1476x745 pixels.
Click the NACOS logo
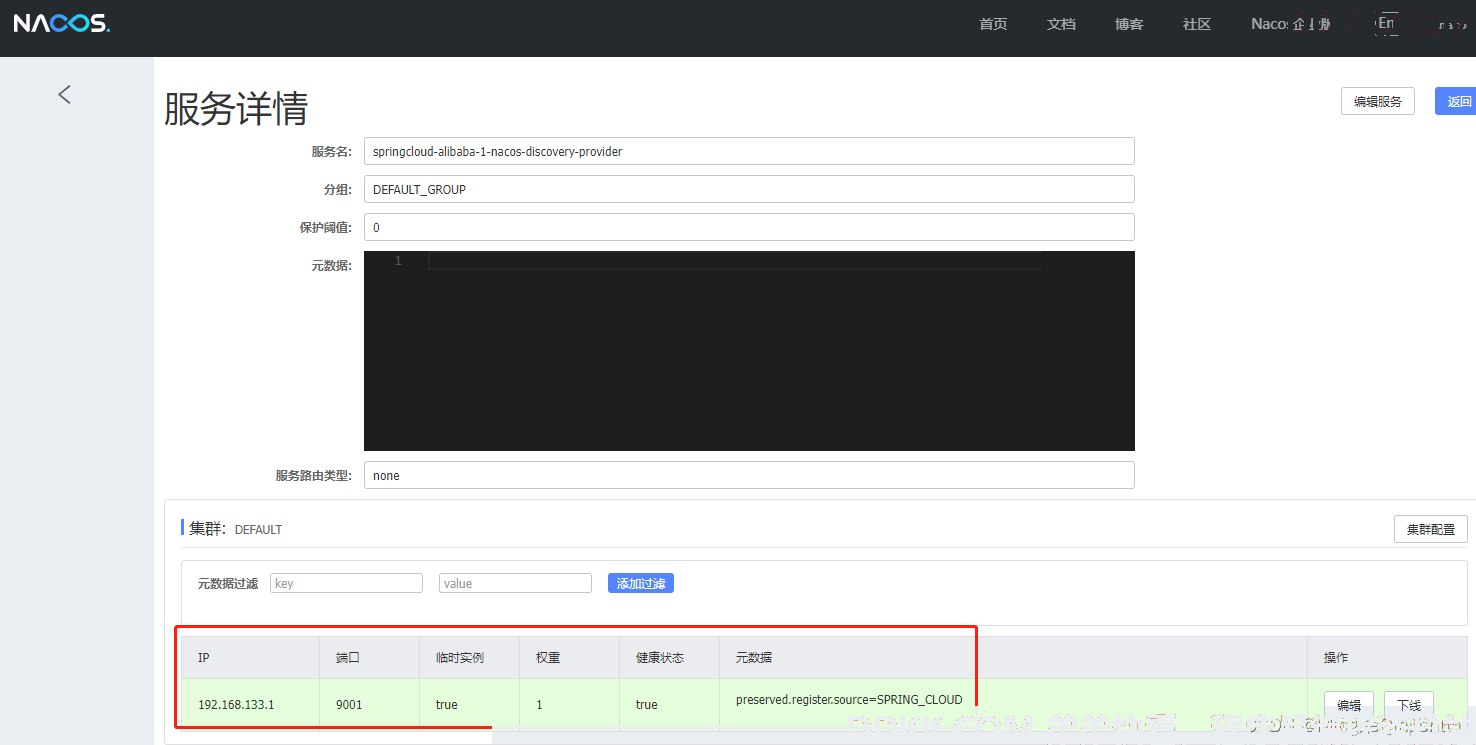62,23
